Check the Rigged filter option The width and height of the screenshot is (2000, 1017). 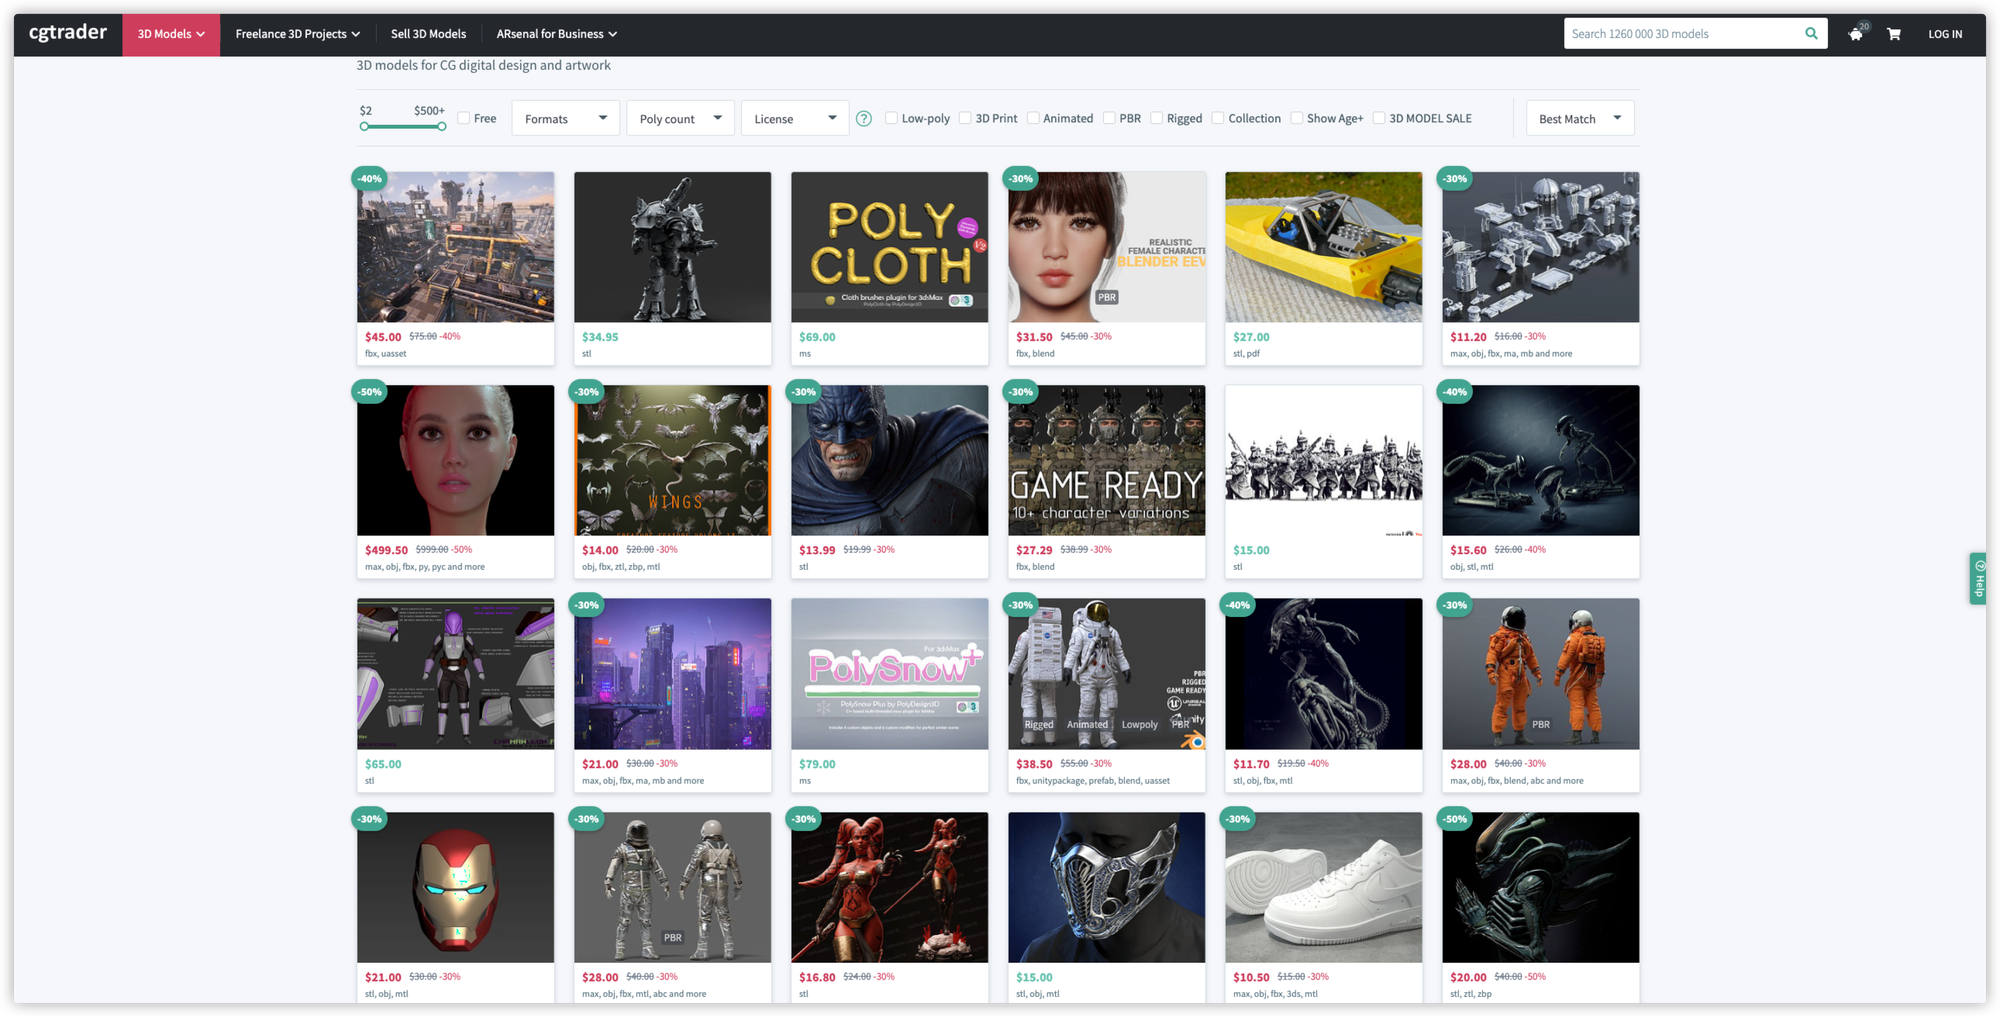tap(1155, 117)
